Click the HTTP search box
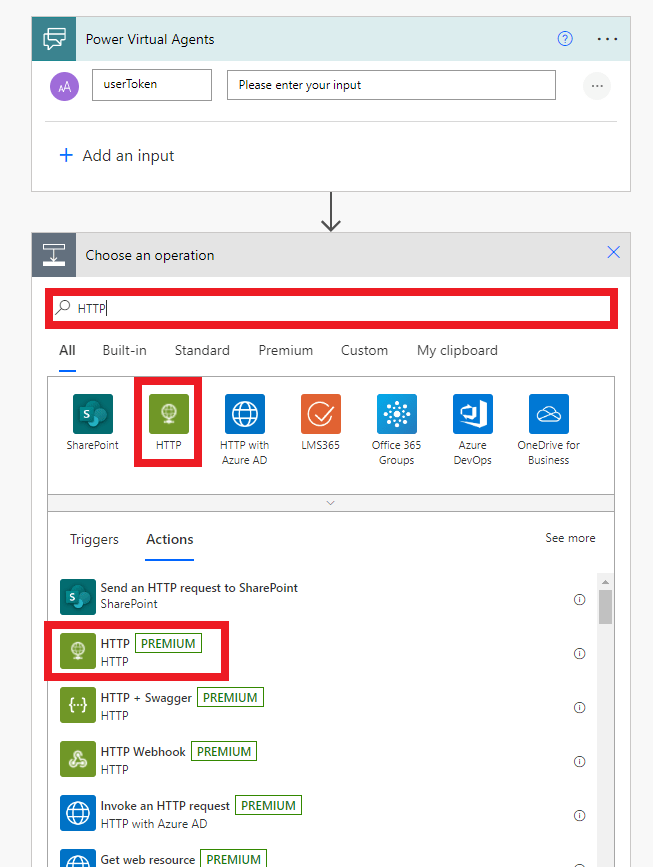The width and height of the screenshot is (653, 867). (x=331, y=309)
